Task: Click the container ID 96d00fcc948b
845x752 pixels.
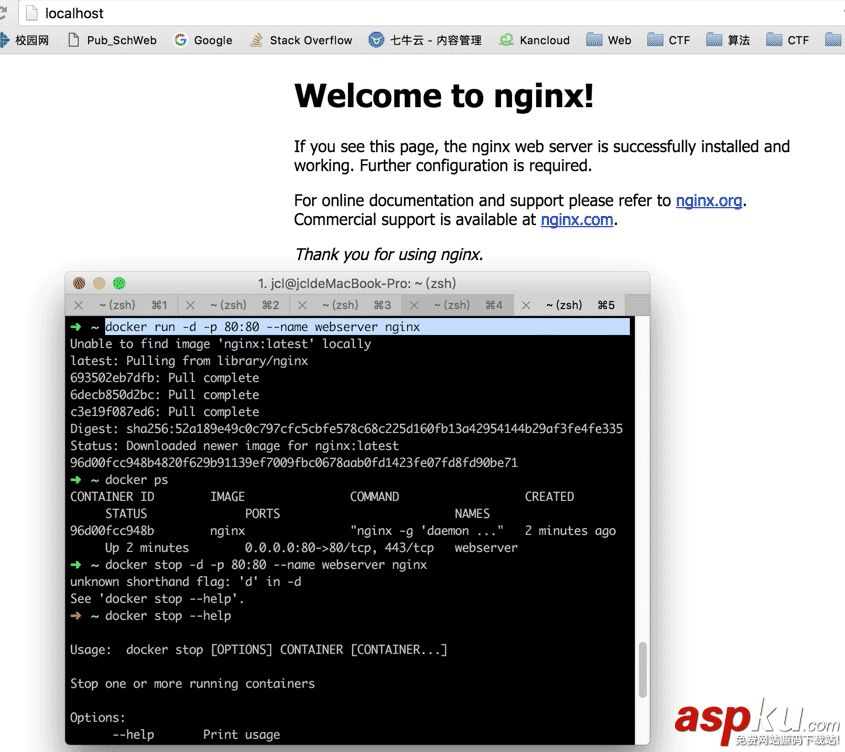Action: click(x=112, y=530)
